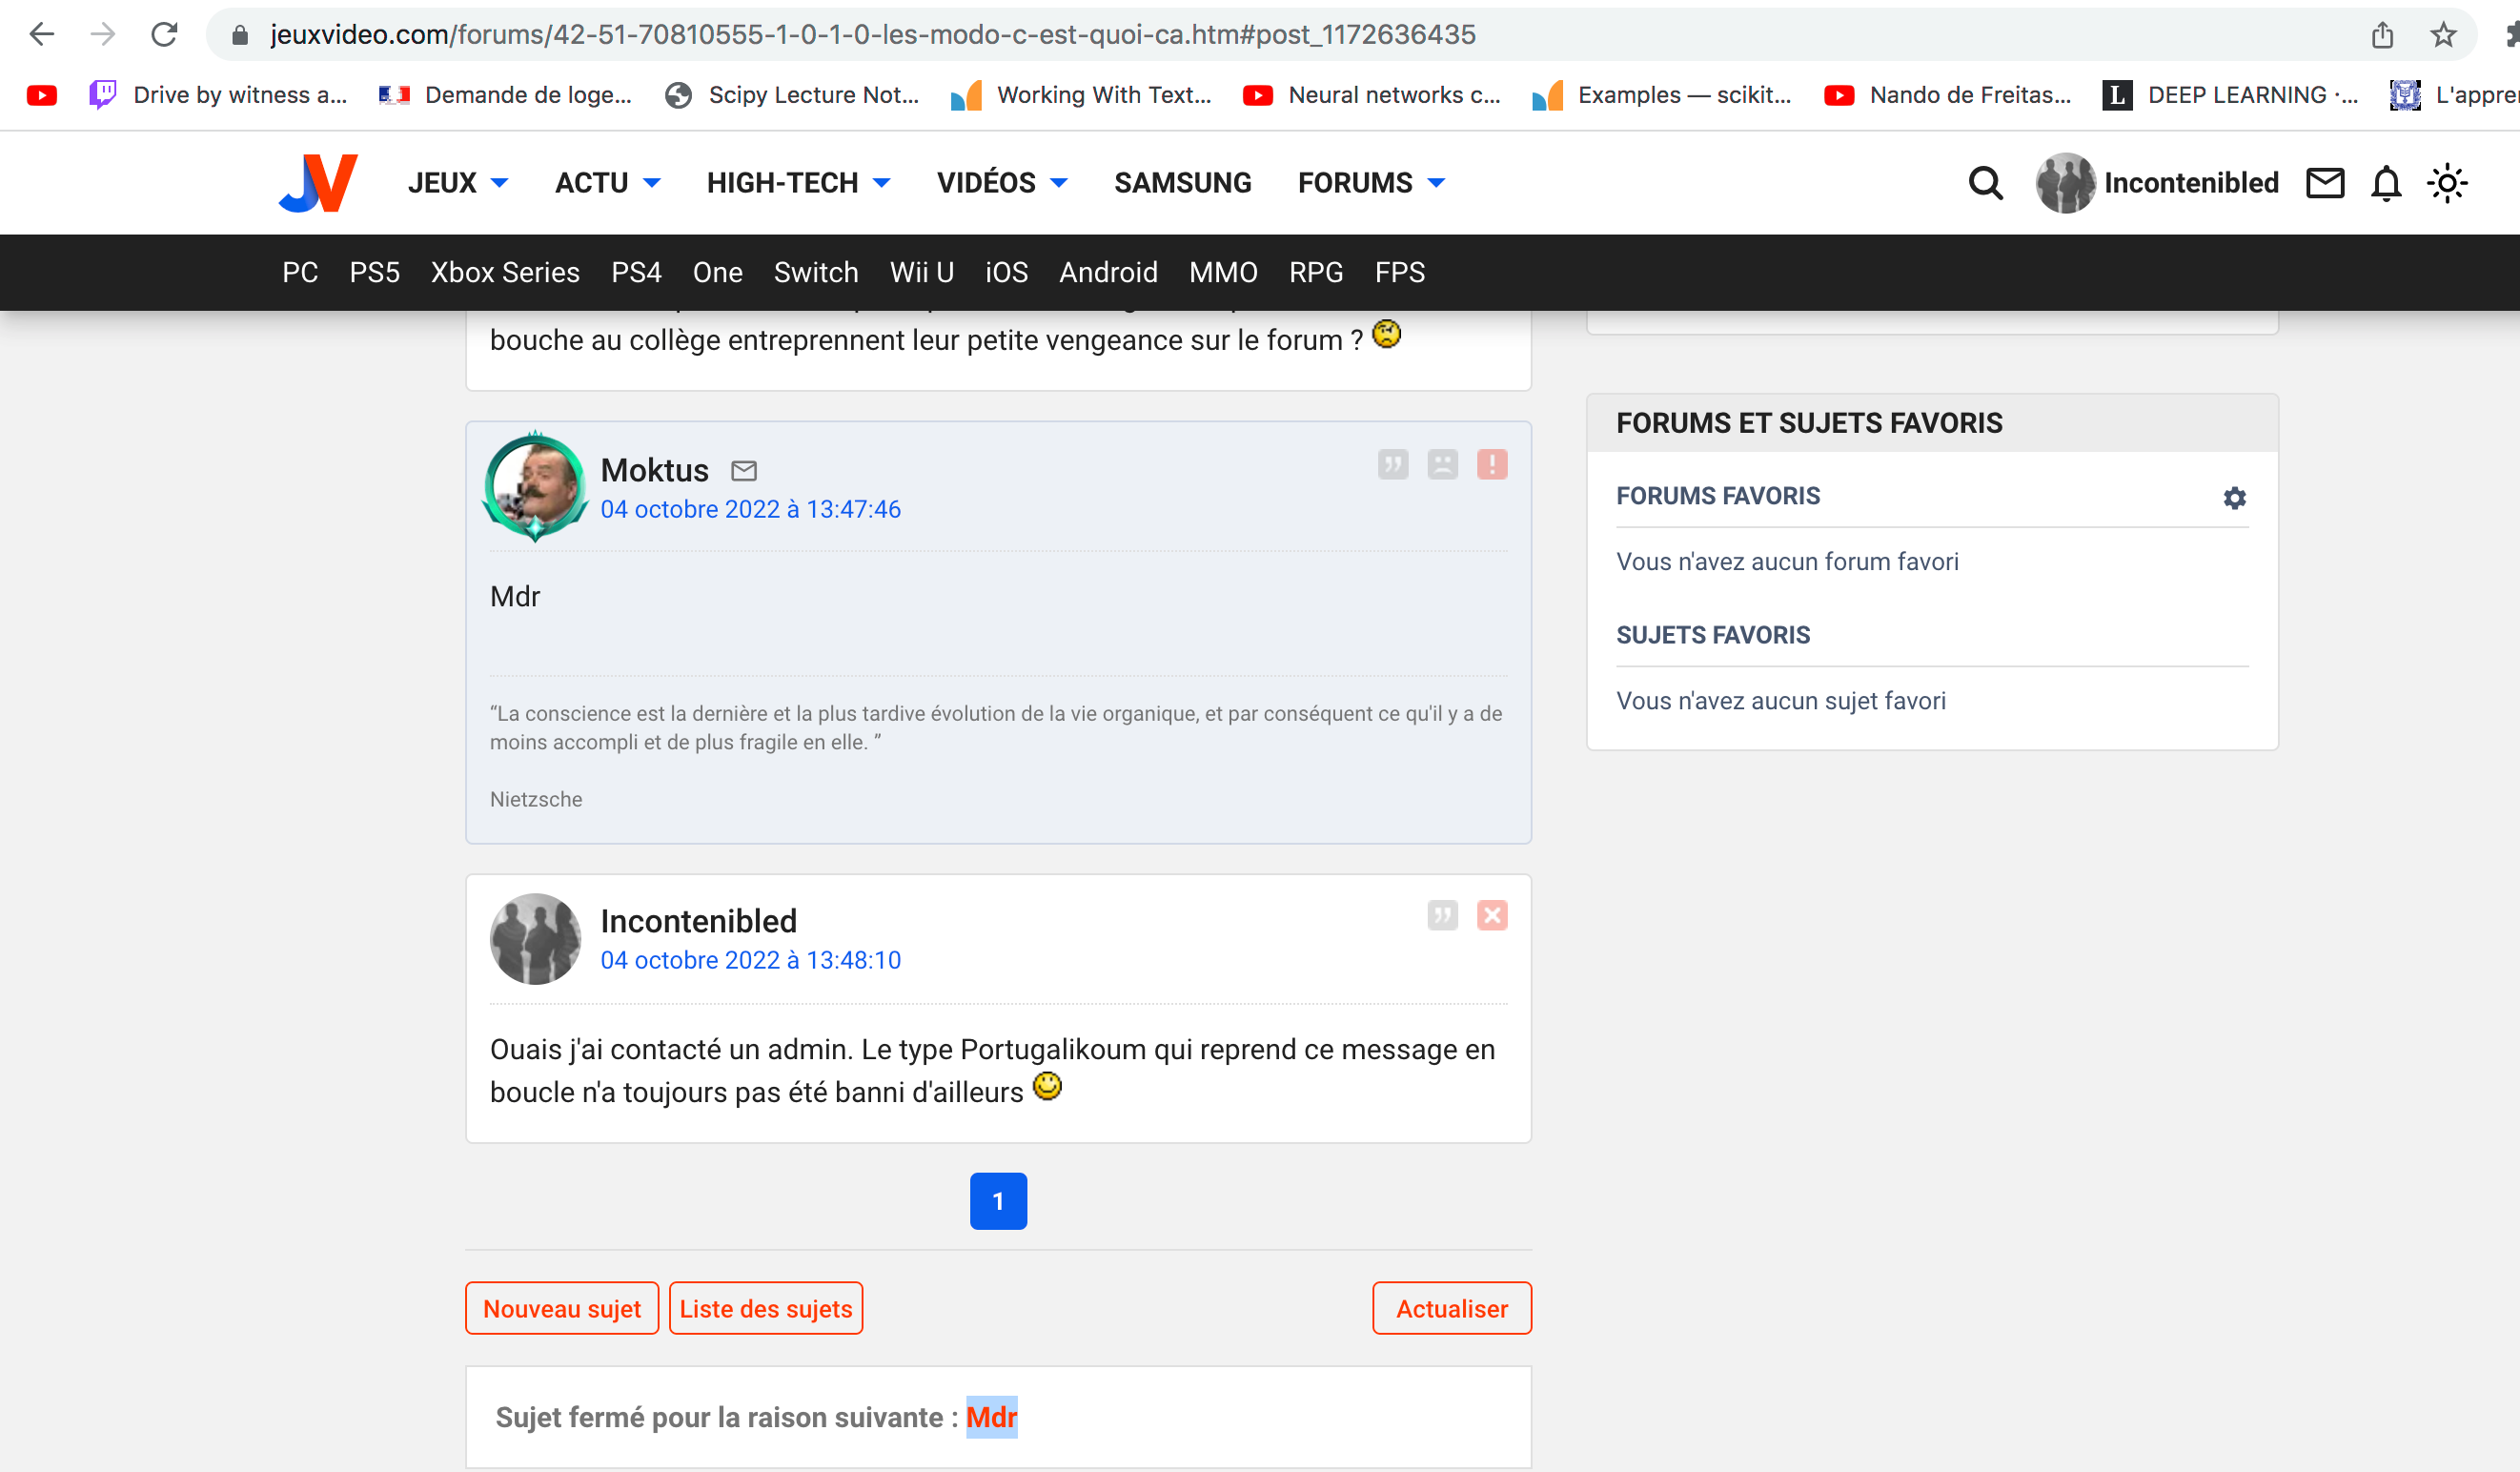Delete Incontenibled's post with the red X

(1491, 916)
